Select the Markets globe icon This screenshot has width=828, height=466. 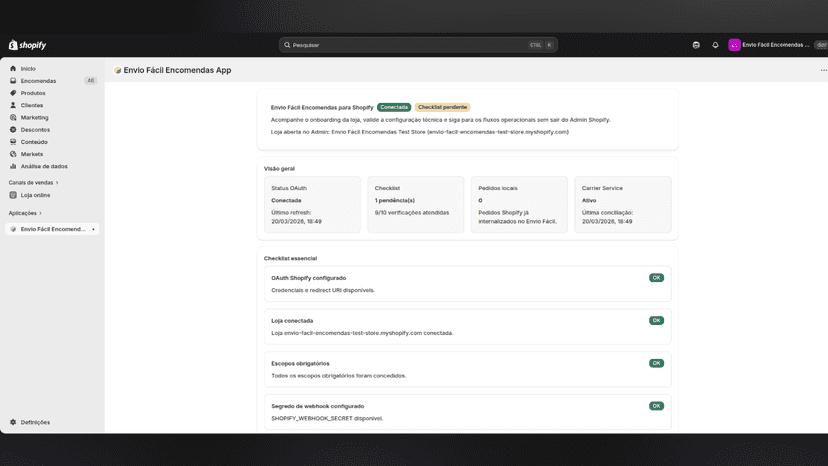point(13,154)
